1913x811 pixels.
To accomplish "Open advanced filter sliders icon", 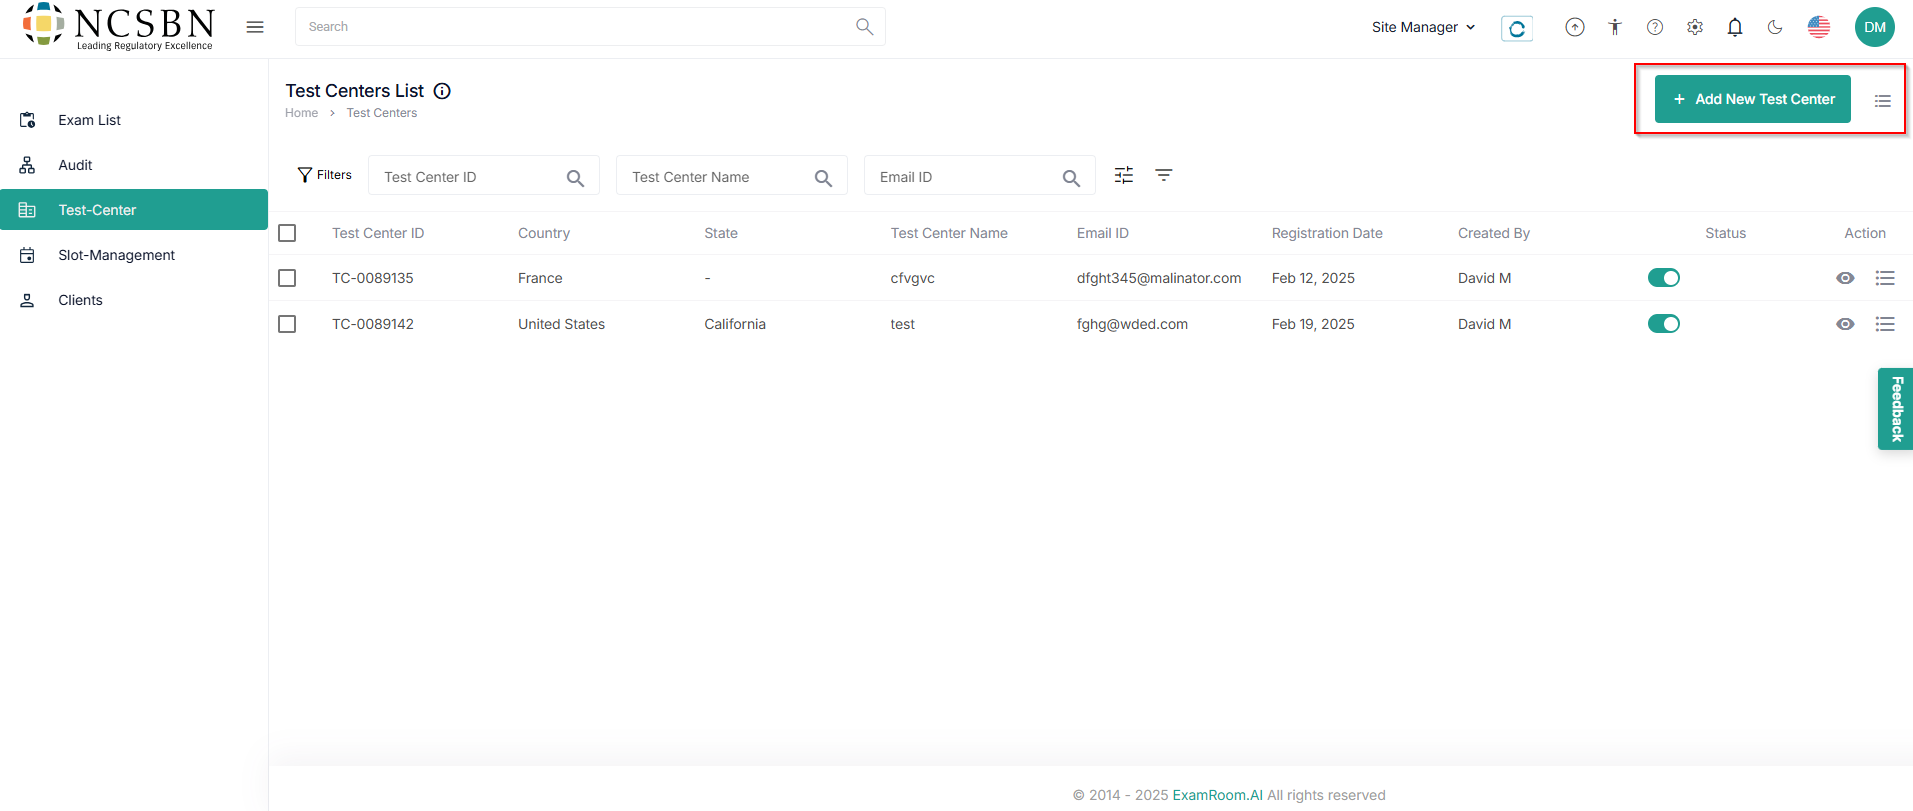I will (1124, 175).
